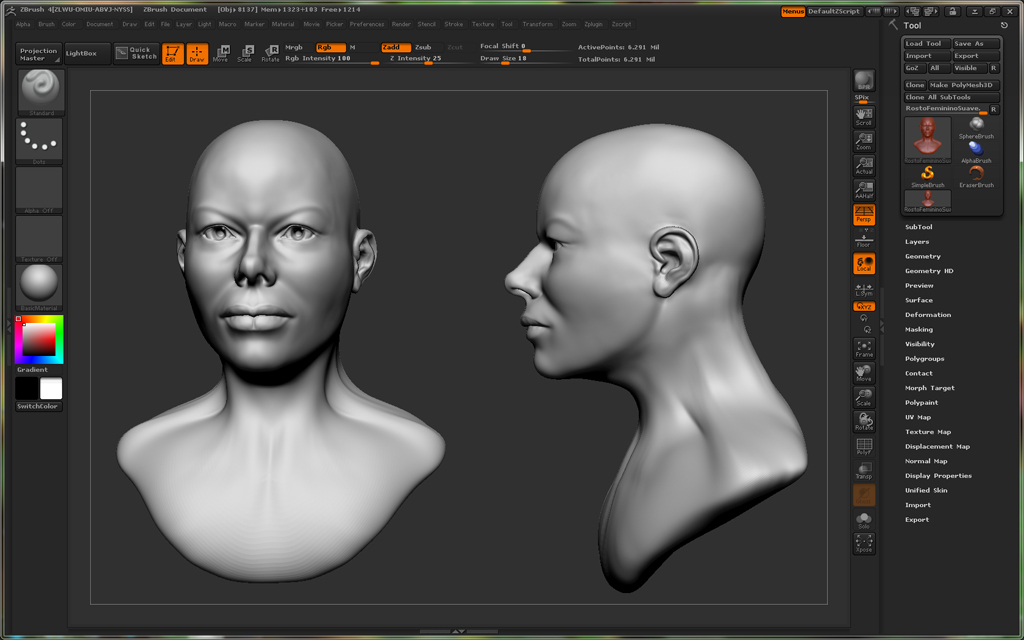Image resolution: width=1024 pixels, height=640 pixels.
Task: Toggle the Floor grid
Action: pos(864,240)
